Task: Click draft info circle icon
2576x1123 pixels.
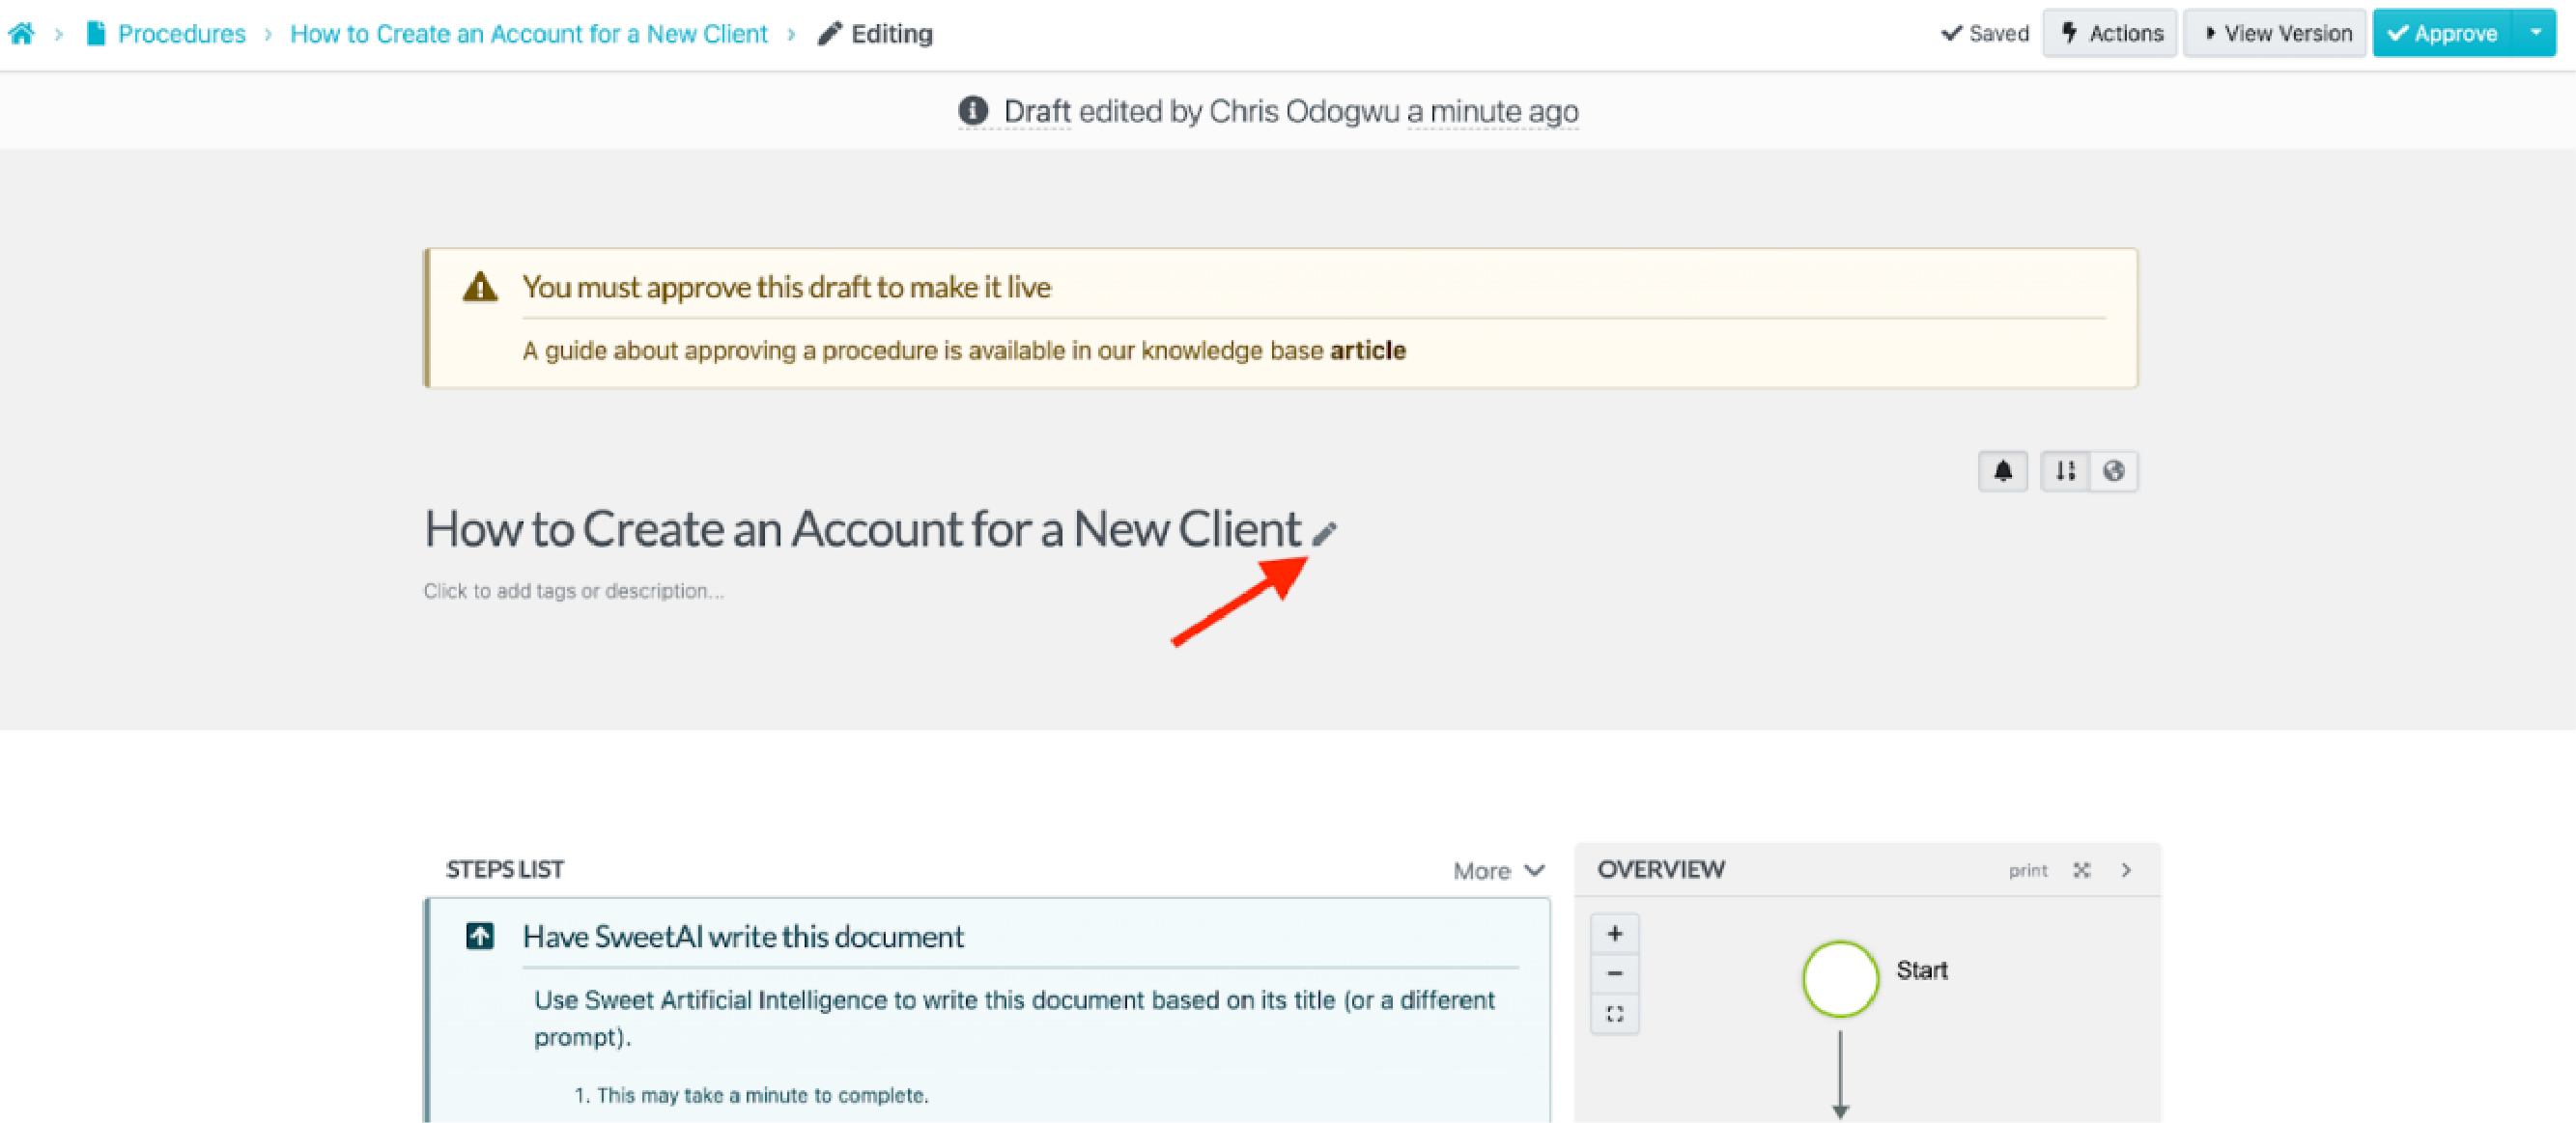Action: click(973, 111)
